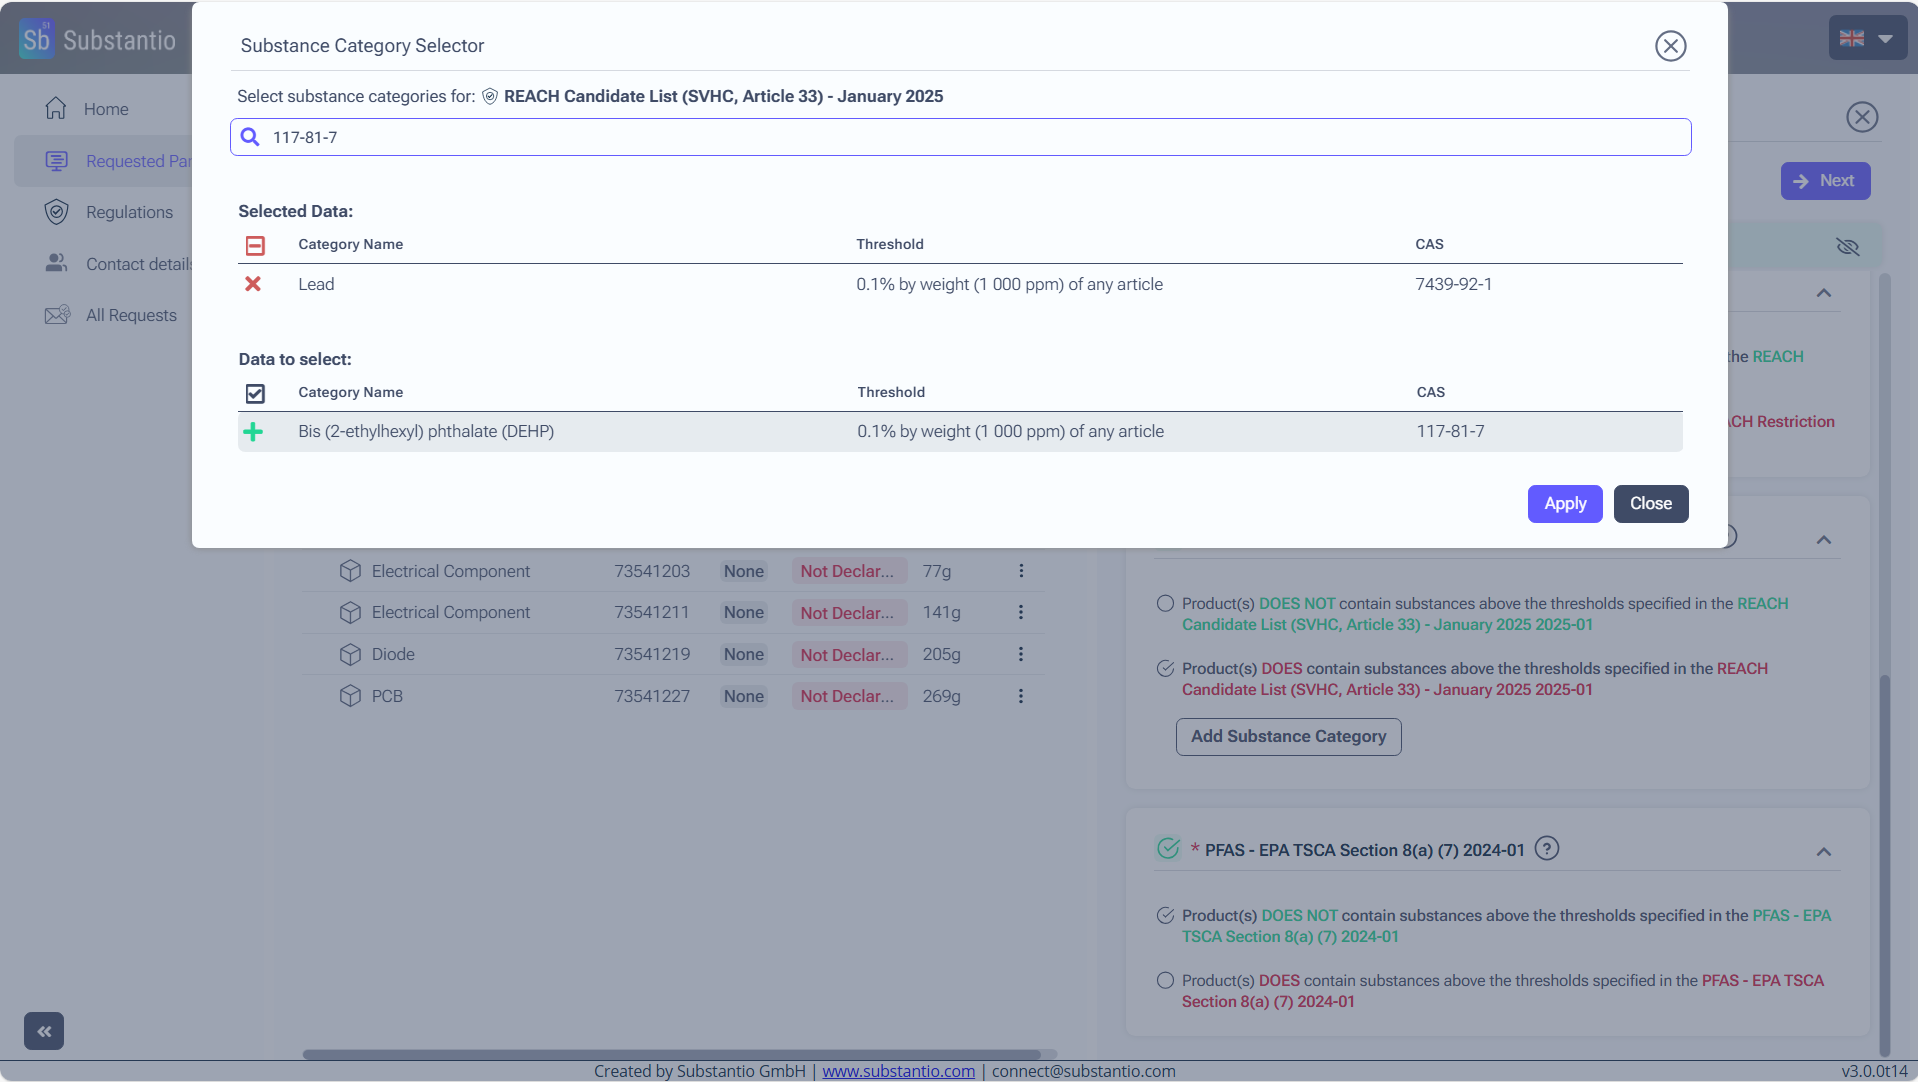The image size is (1918, 1082).
Task: Collapse the REACH Candidate List section chevron
Action: pyautogui.click(x=1823, y=540)
